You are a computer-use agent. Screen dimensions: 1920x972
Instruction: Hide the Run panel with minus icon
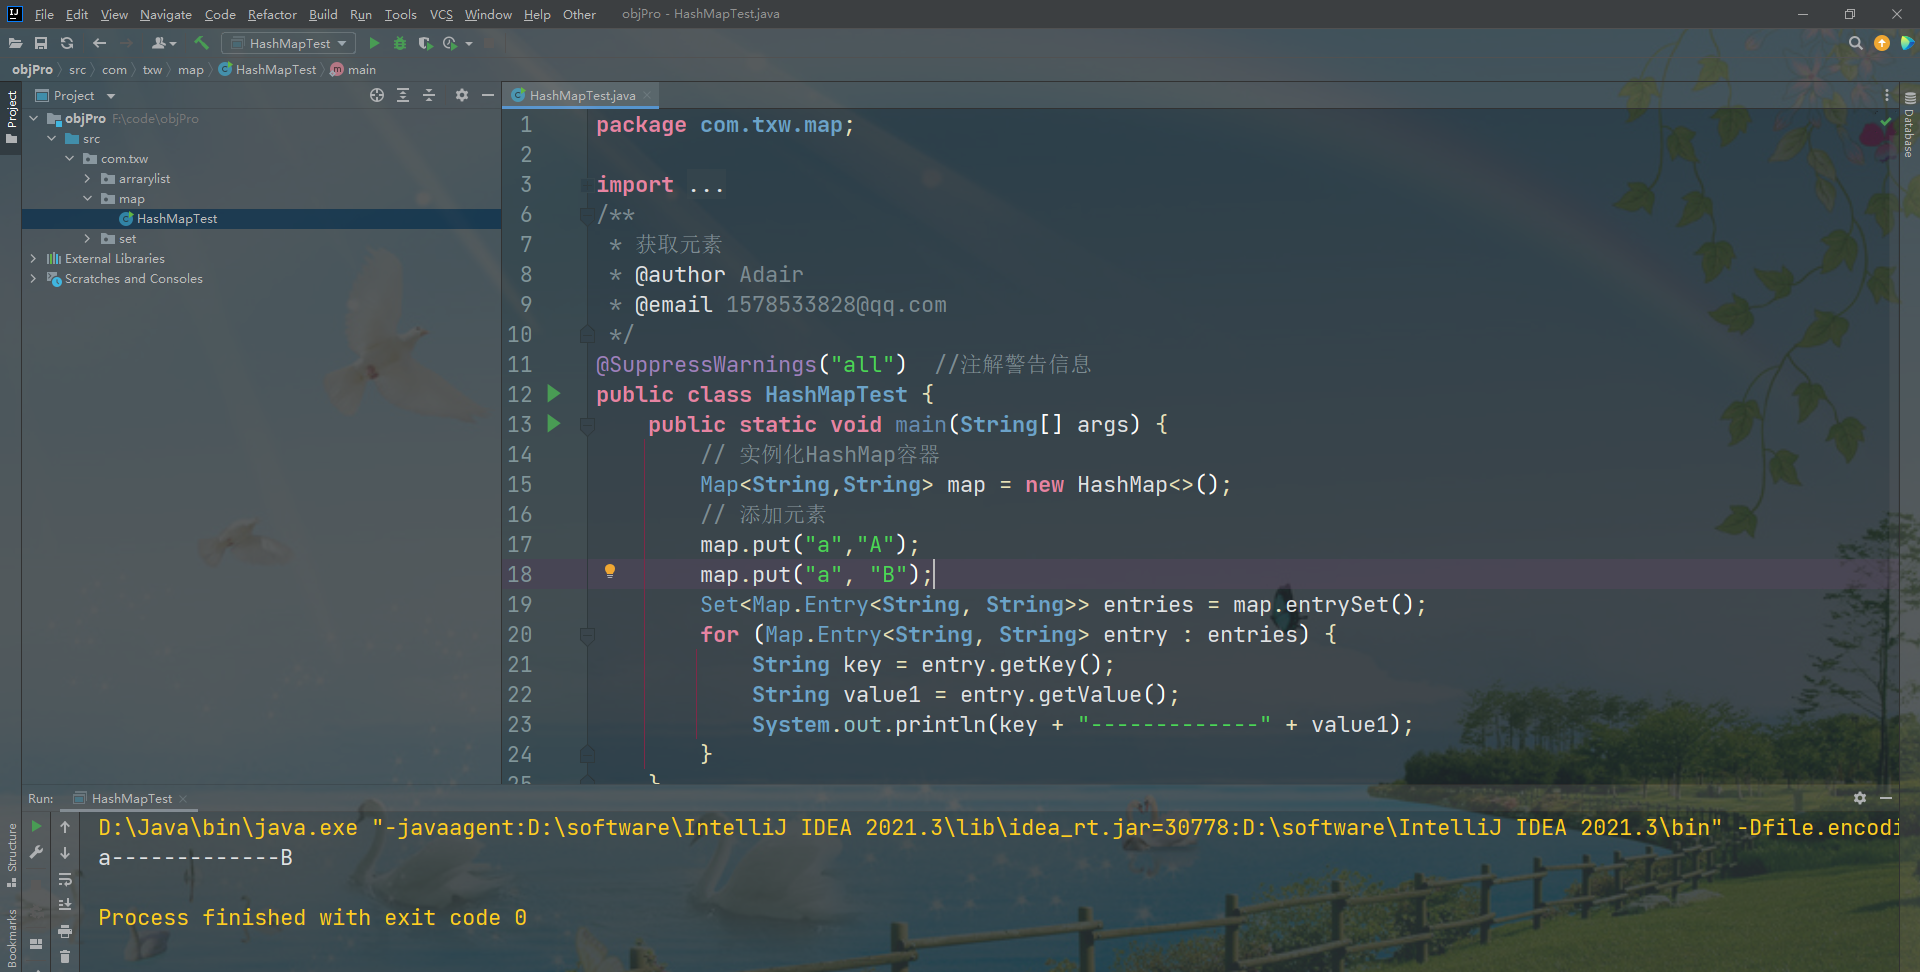(1886, 798)
